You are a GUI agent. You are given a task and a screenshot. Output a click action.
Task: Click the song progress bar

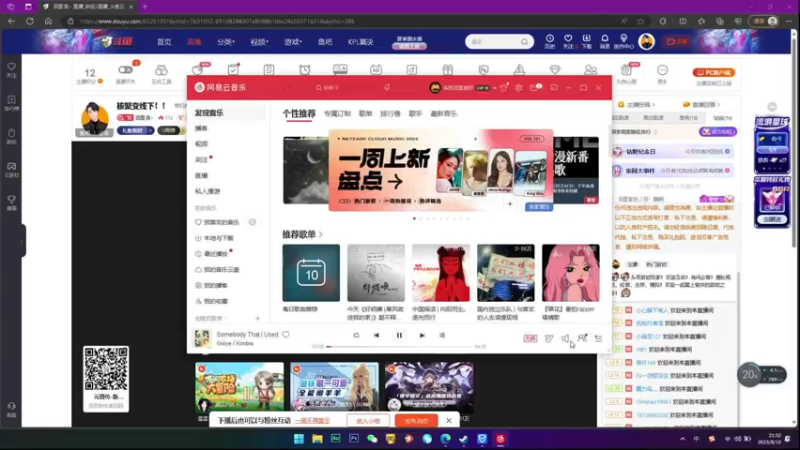399,346
